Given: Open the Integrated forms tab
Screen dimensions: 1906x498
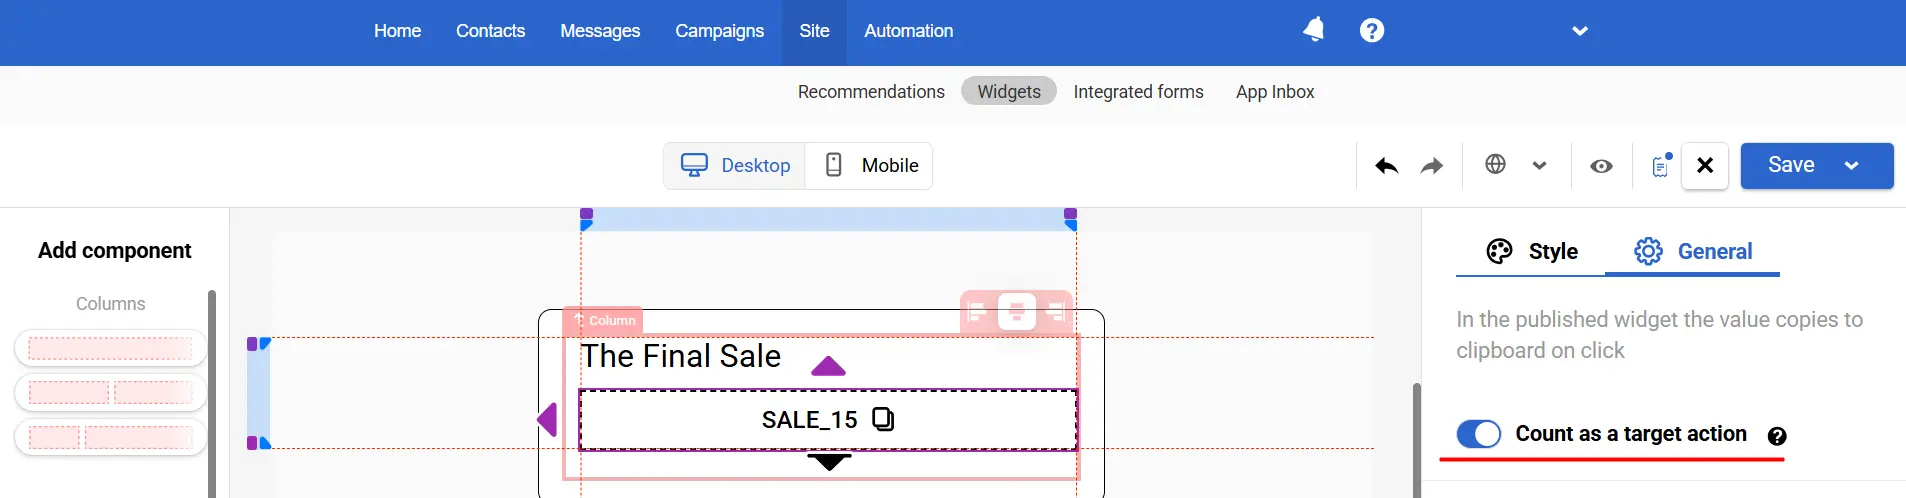Looking at the screenshot, I should (1138, 92).
